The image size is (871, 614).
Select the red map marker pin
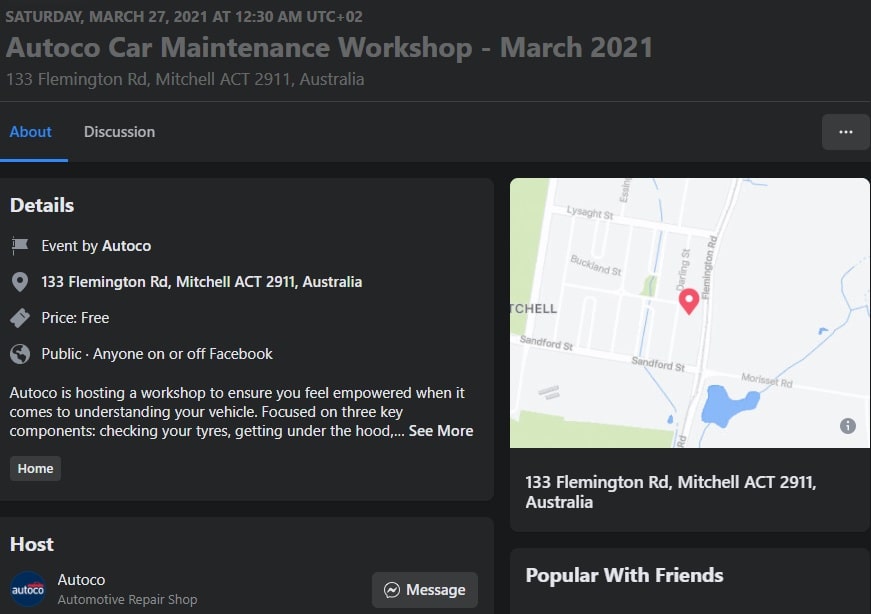pos(689,302)
